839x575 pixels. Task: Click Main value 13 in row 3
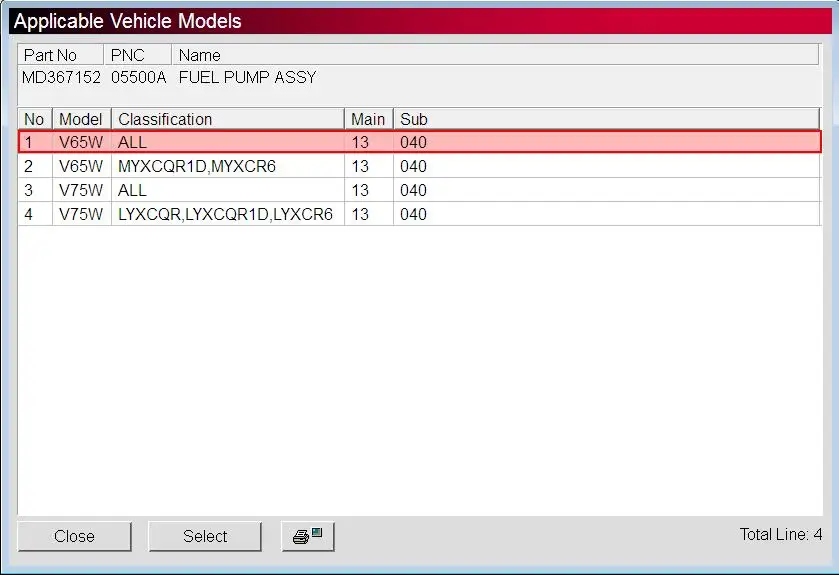[x=369, y=190]
